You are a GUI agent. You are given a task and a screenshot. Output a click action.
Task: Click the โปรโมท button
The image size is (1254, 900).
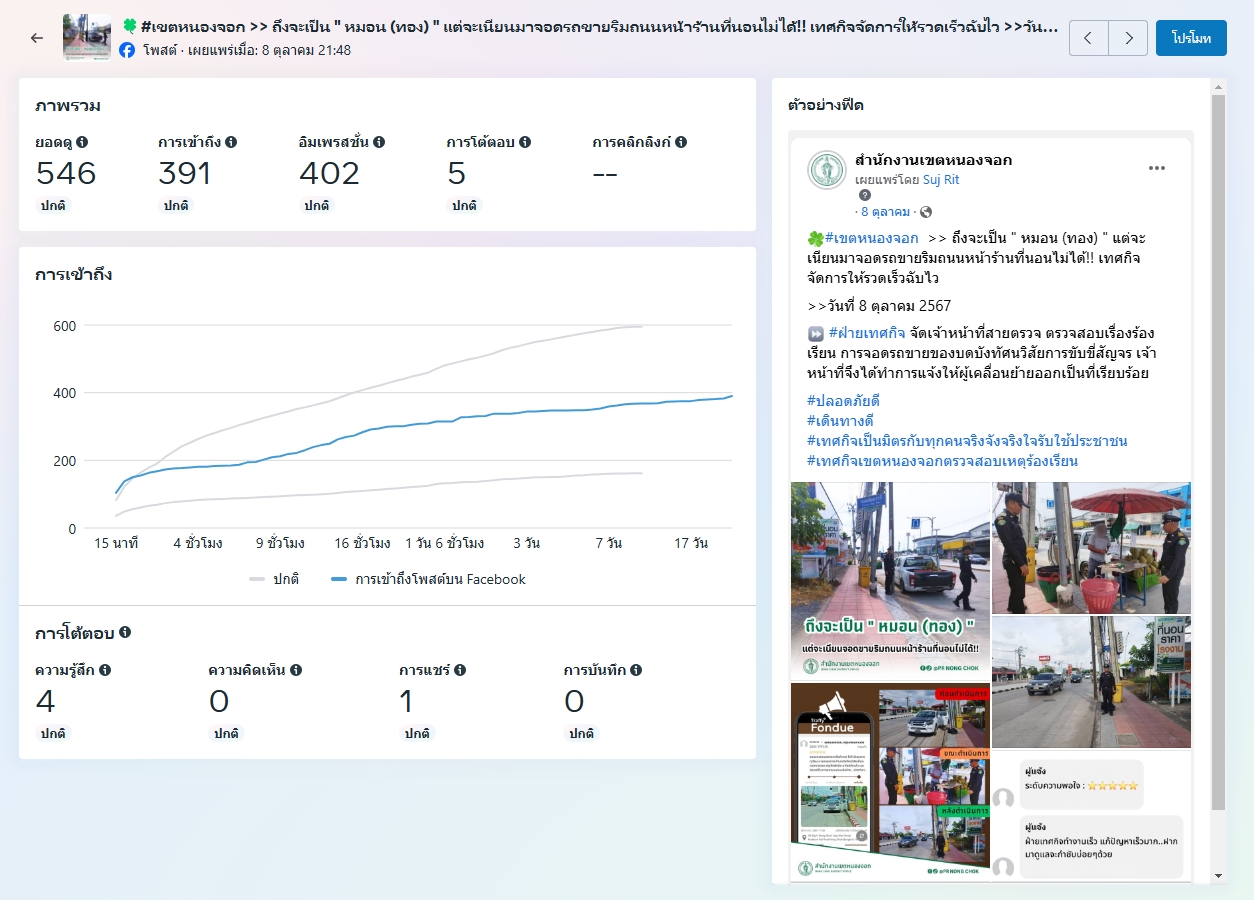click(x=1191, y=38)
